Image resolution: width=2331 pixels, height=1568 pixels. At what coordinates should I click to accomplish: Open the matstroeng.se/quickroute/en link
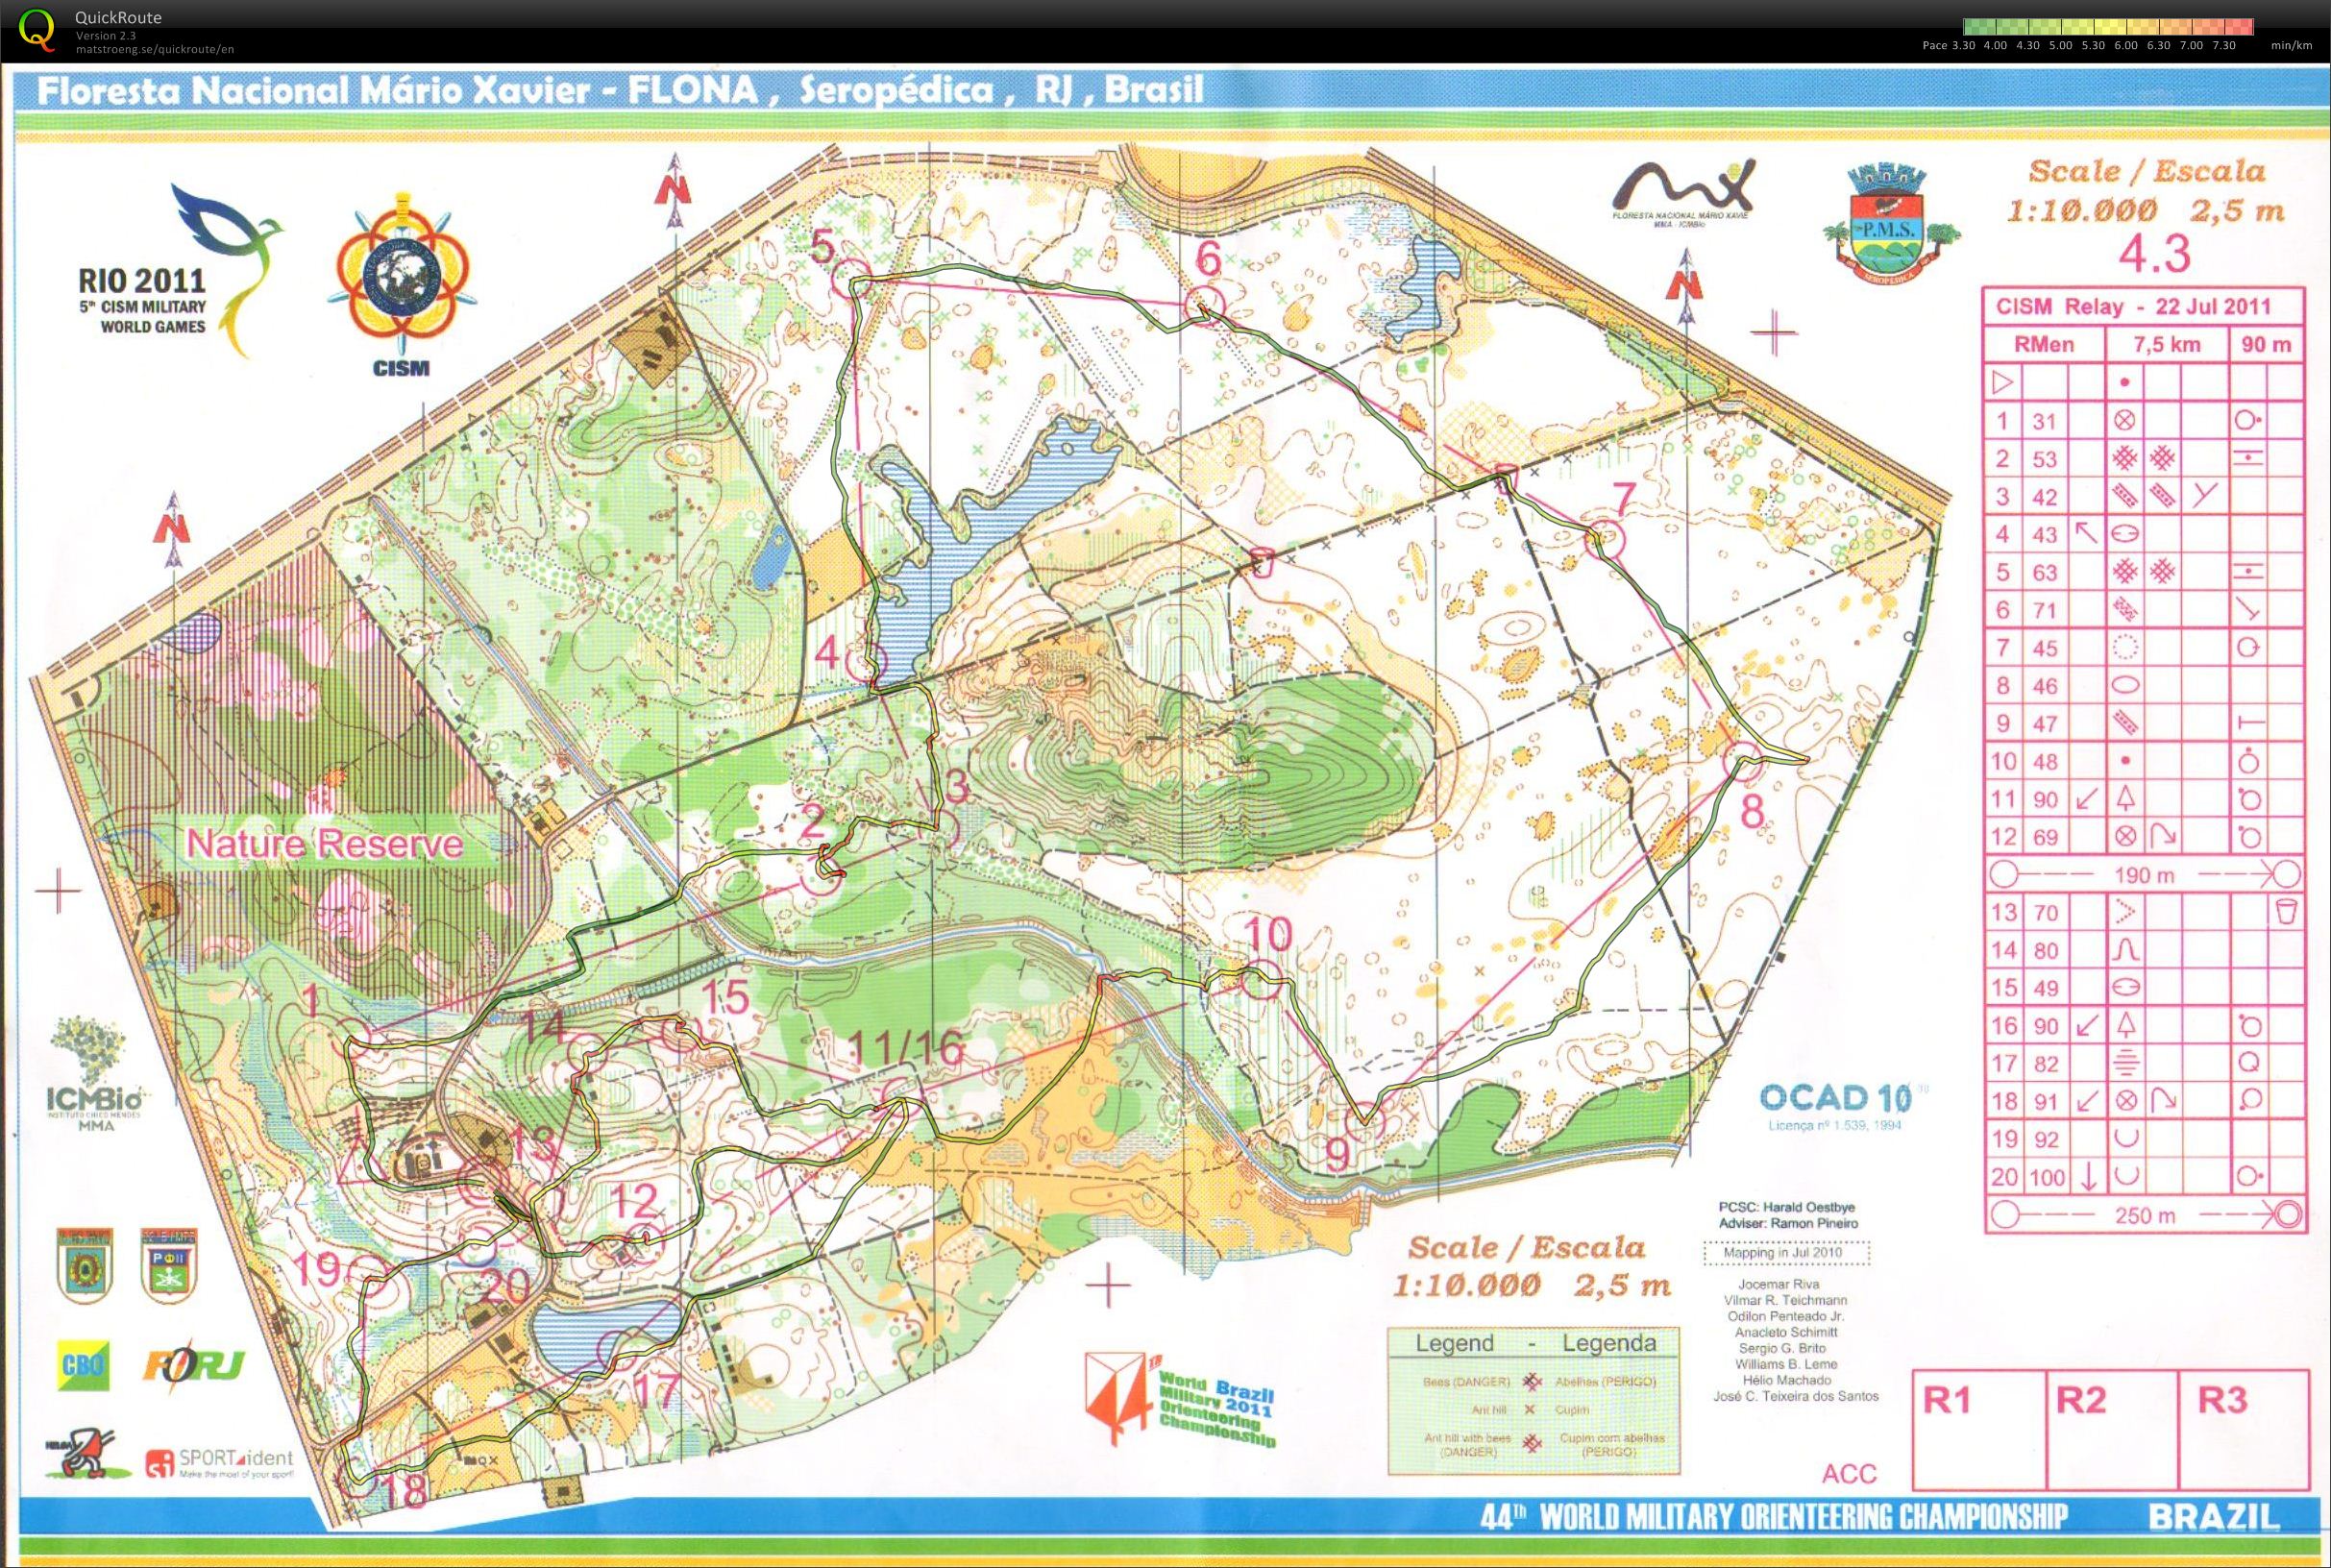(155, 49)
